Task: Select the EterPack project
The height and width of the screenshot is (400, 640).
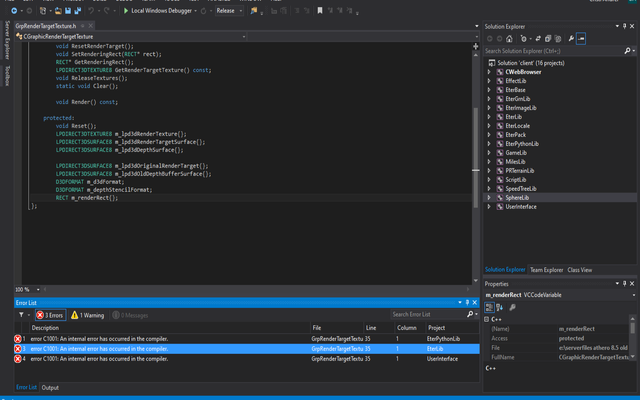Action: pos(516,135)
